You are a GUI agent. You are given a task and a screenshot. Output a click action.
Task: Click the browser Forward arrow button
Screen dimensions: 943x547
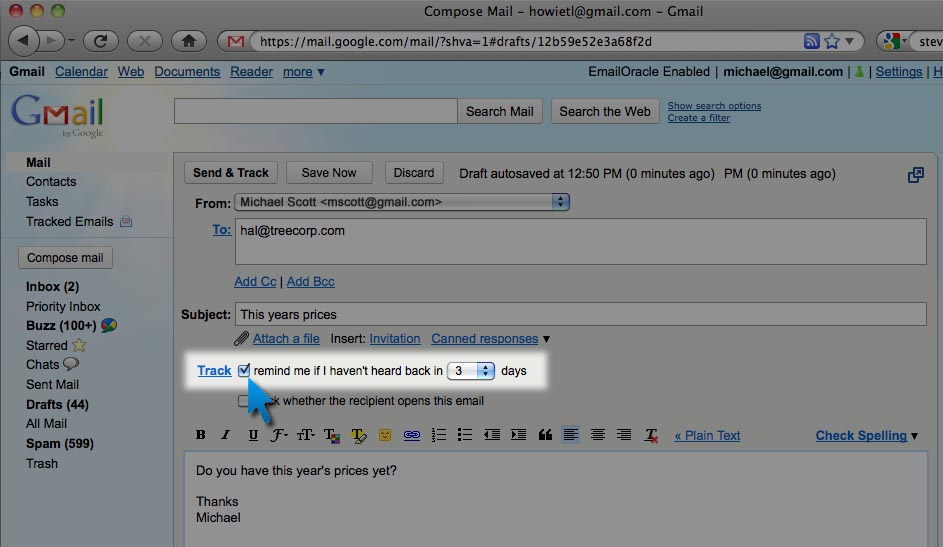(52, 41)
